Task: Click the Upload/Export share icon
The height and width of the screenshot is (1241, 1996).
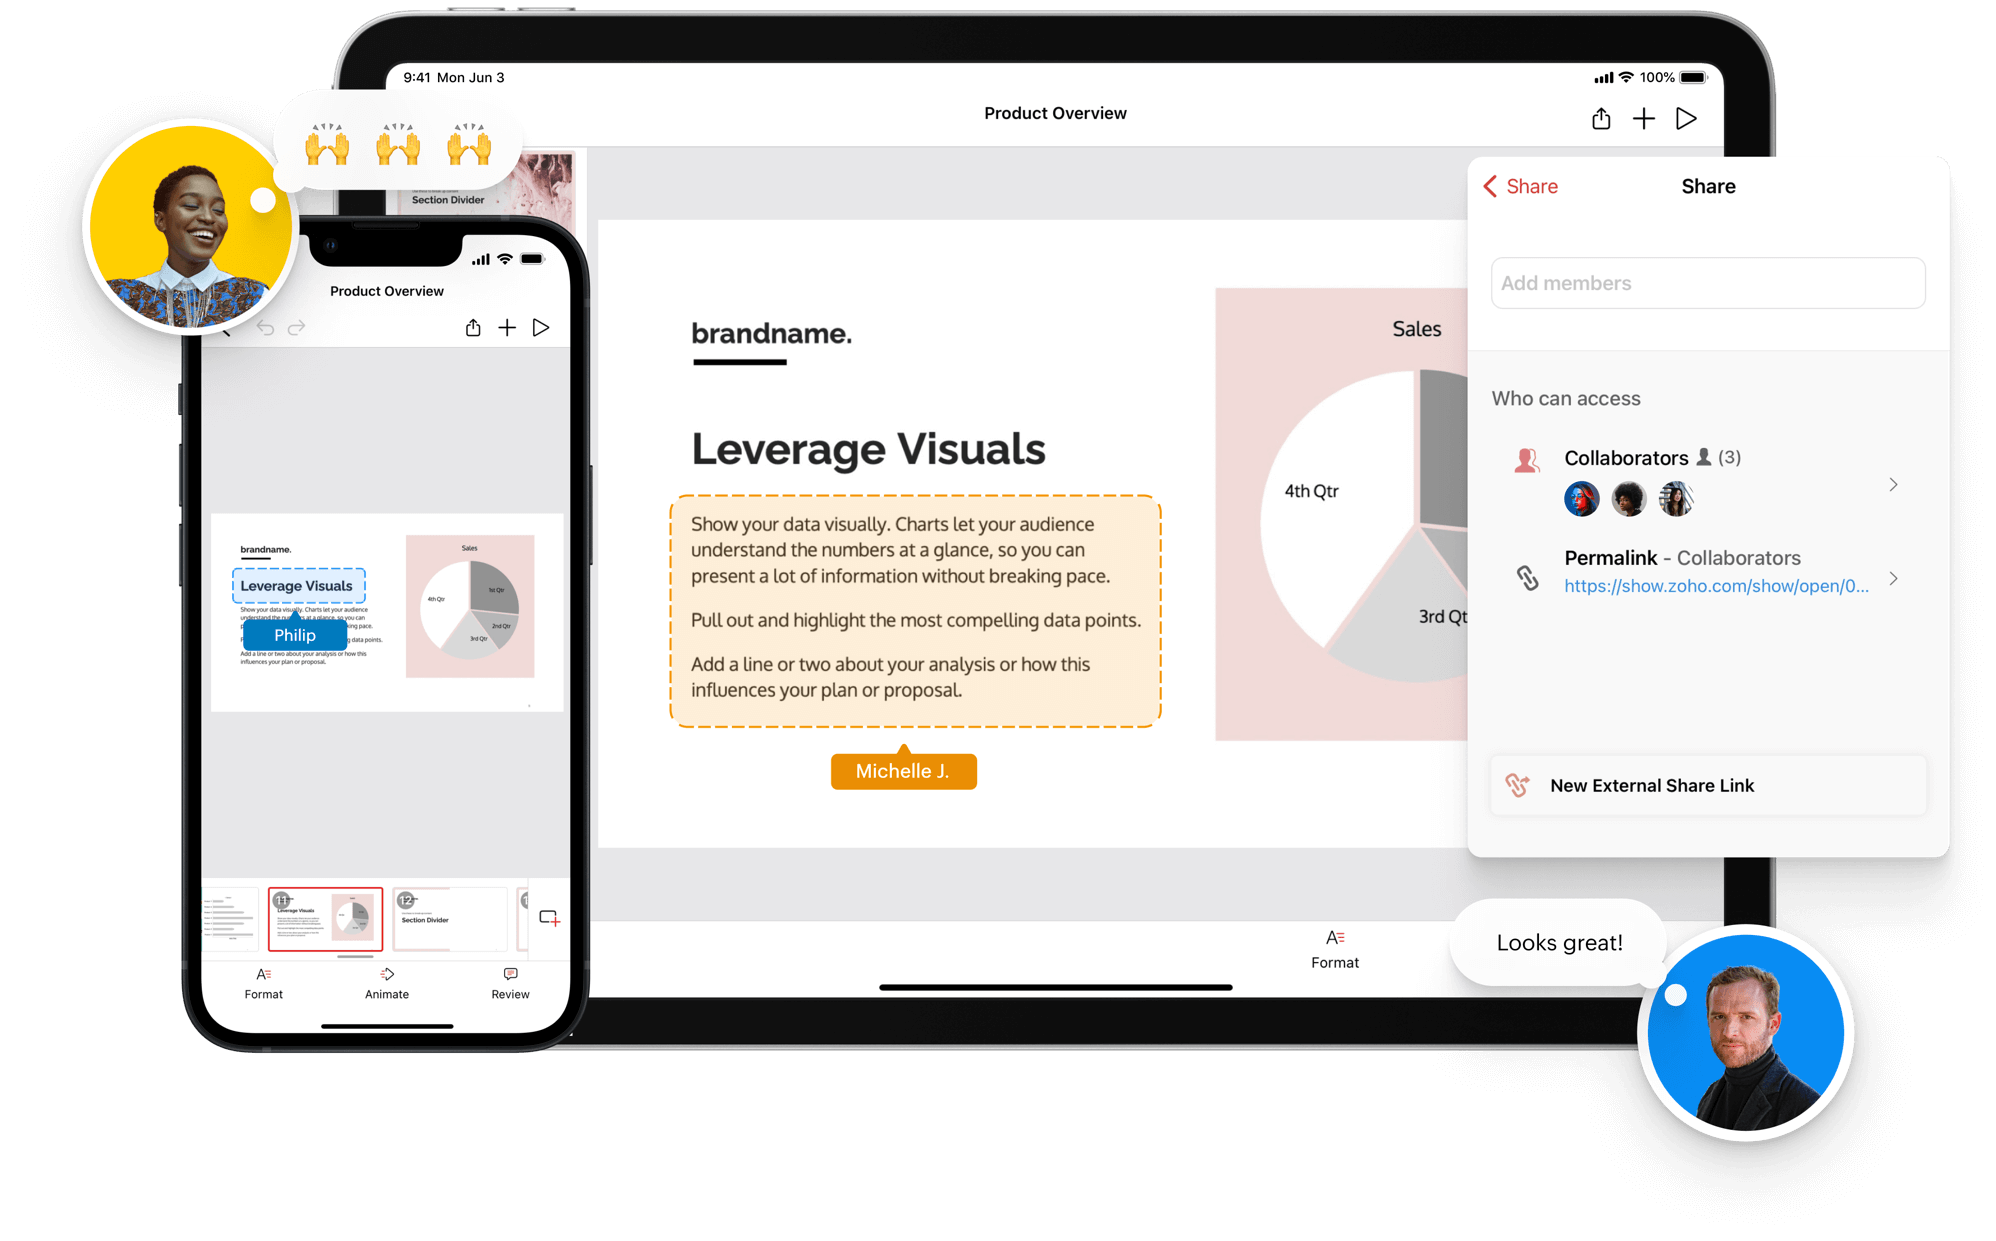Action: [1597, 117]
